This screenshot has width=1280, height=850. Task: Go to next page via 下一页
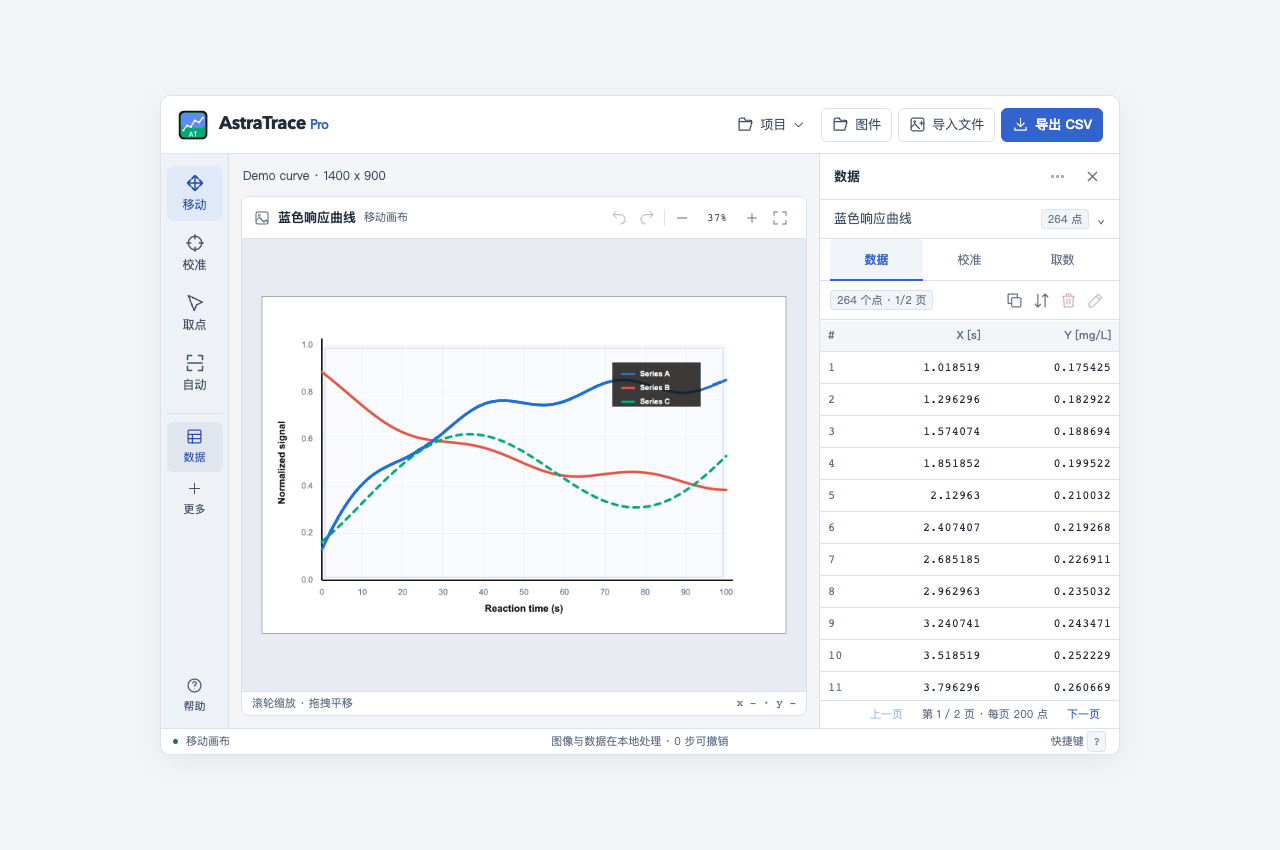pyautogui.click(x=1083, y=714)
